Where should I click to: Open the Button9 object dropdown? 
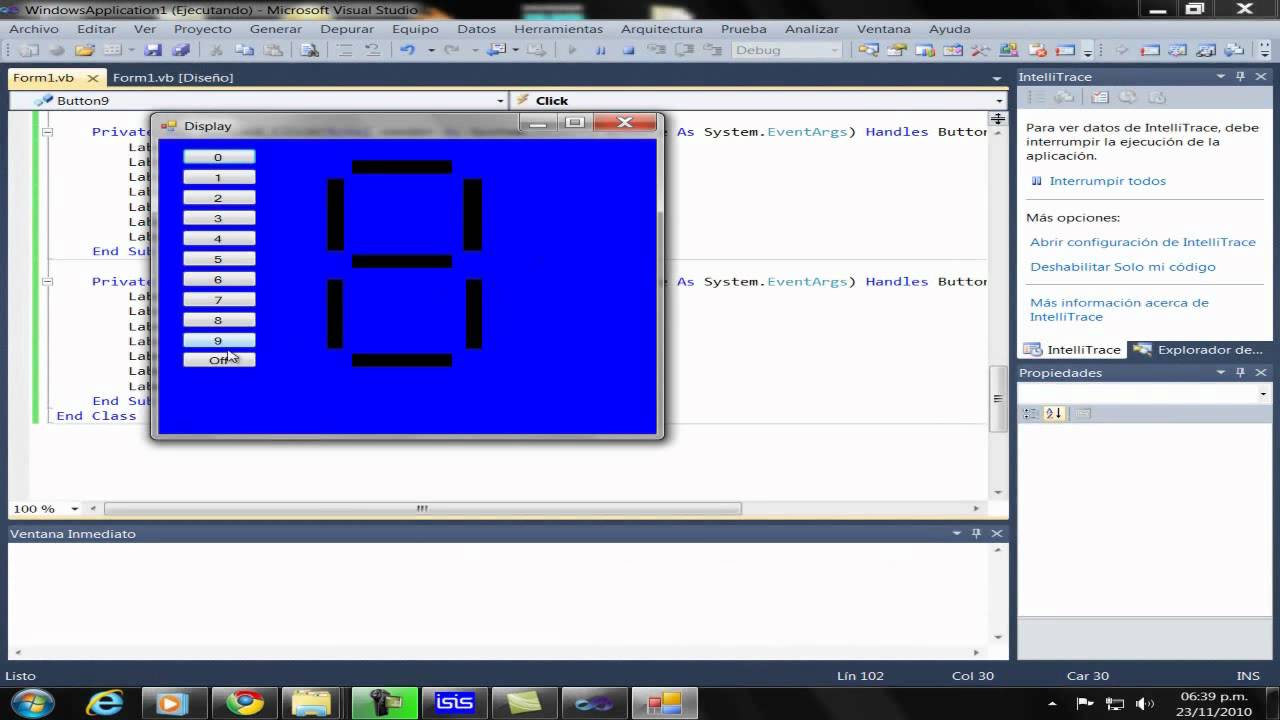pos(500,100)
